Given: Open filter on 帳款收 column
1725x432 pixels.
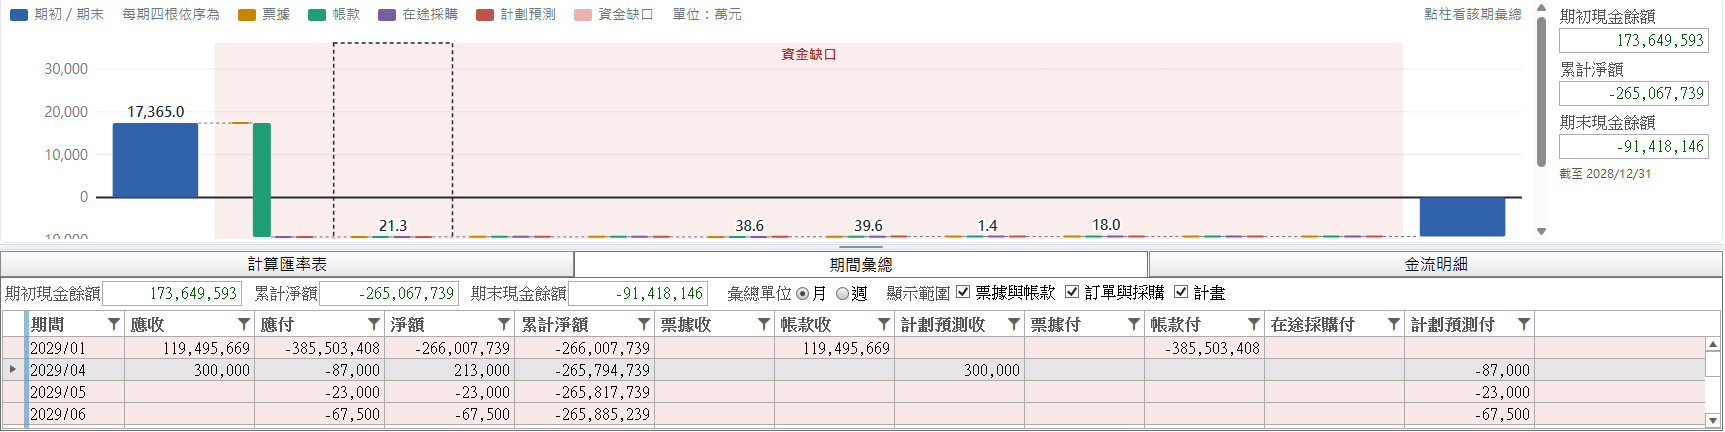Looking at the screenshot, I should [883, 324].
